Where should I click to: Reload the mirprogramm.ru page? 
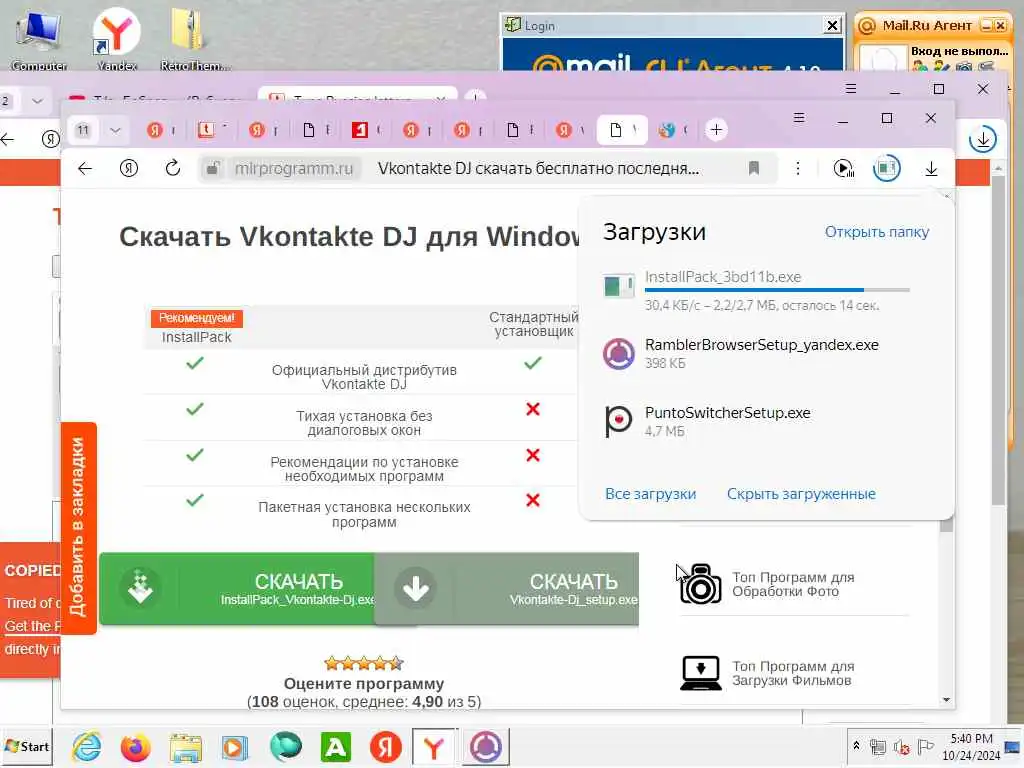[172, 168]
